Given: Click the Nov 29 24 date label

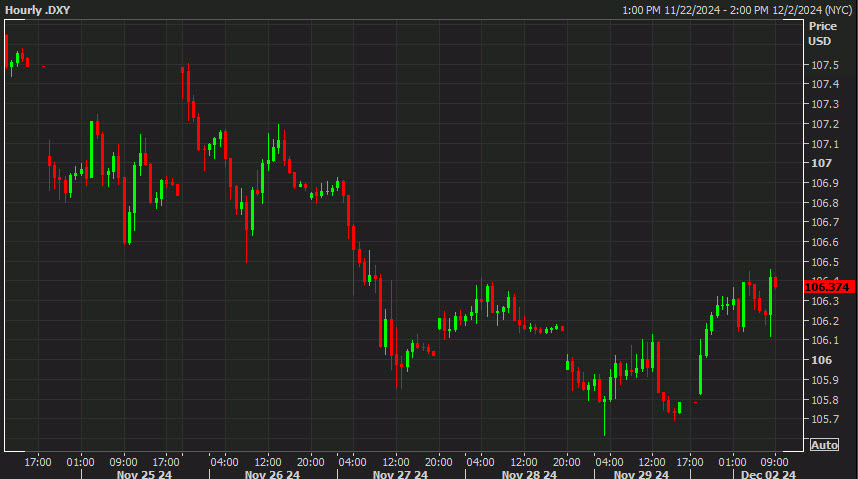Looking at the screenshot, I should tap(641, 474).
